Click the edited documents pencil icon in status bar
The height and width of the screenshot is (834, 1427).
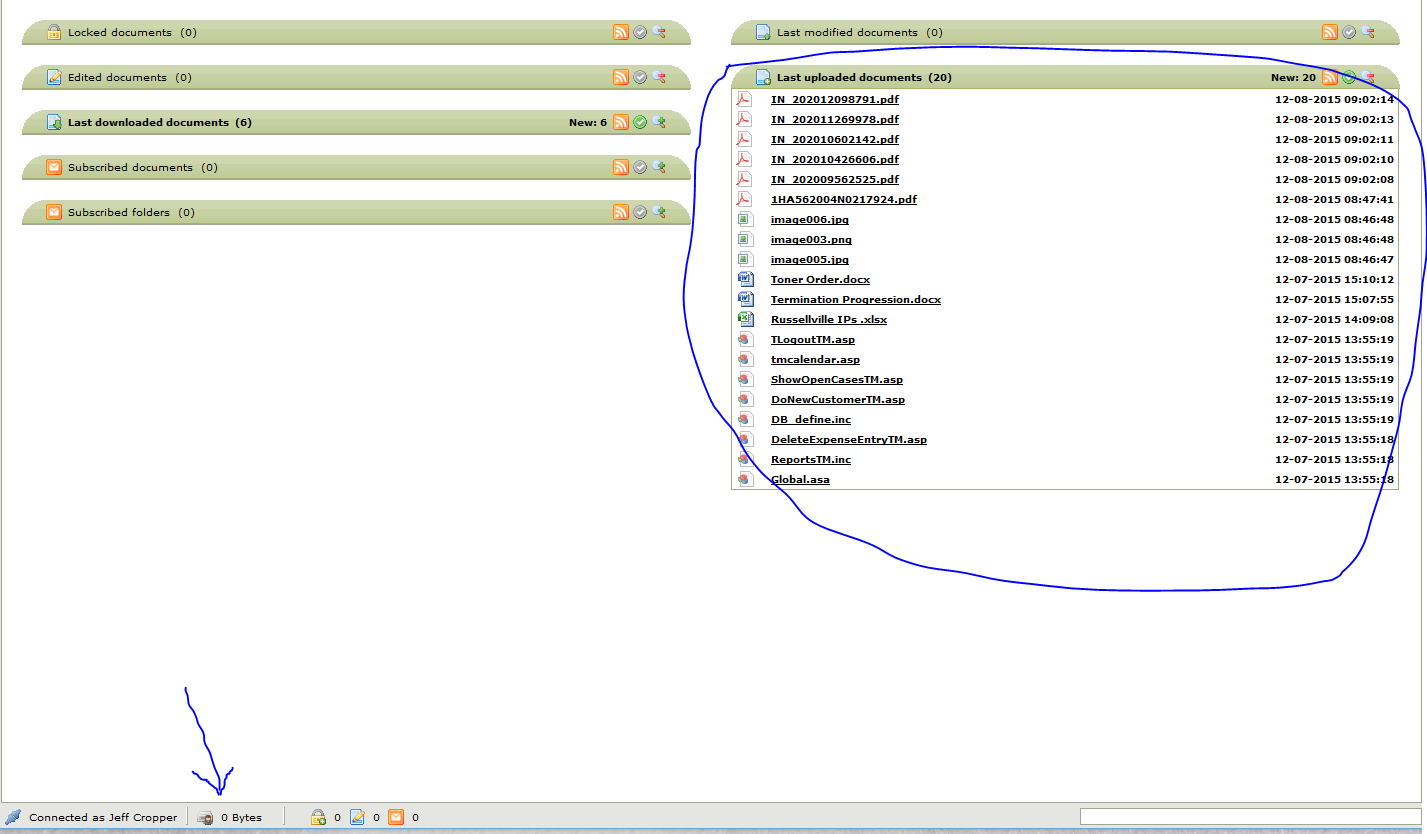click(x=357, y=817)
